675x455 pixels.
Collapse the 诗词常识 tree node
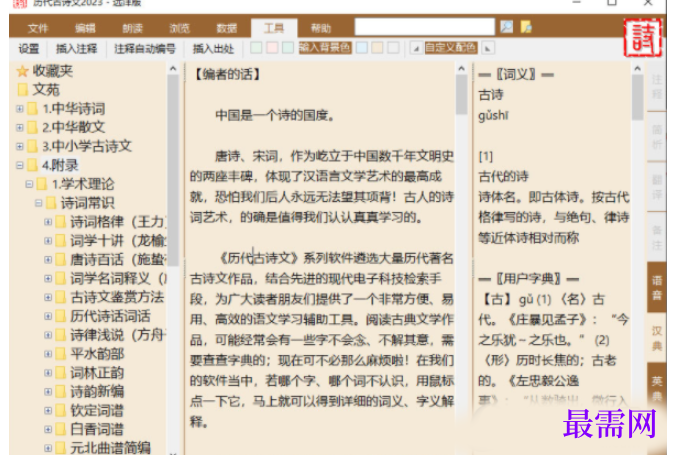click(39, 203)
